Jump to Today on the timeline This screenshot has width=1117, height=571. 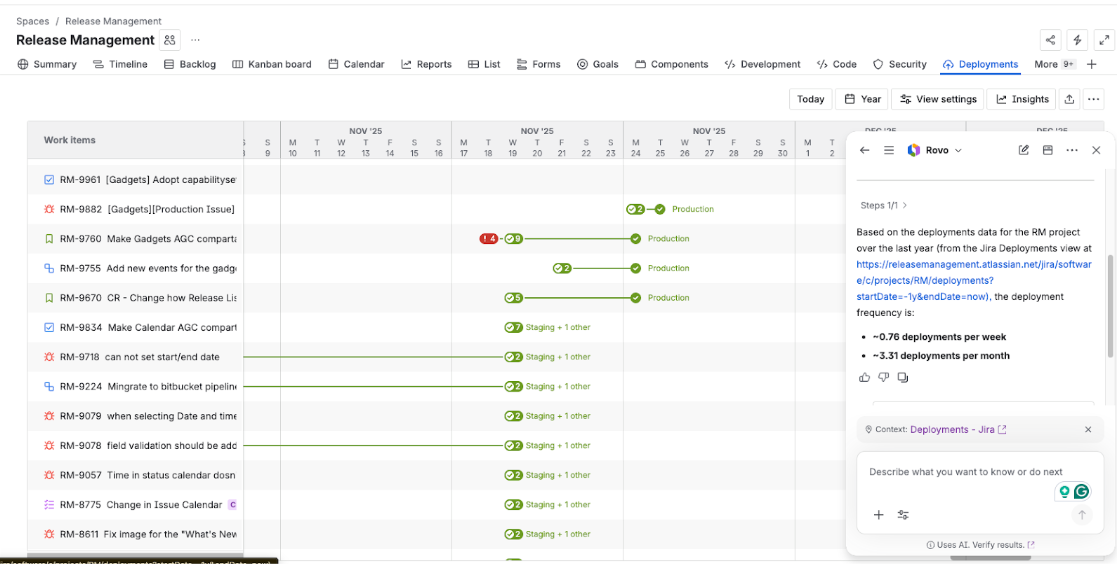click(x=811, y=99)
